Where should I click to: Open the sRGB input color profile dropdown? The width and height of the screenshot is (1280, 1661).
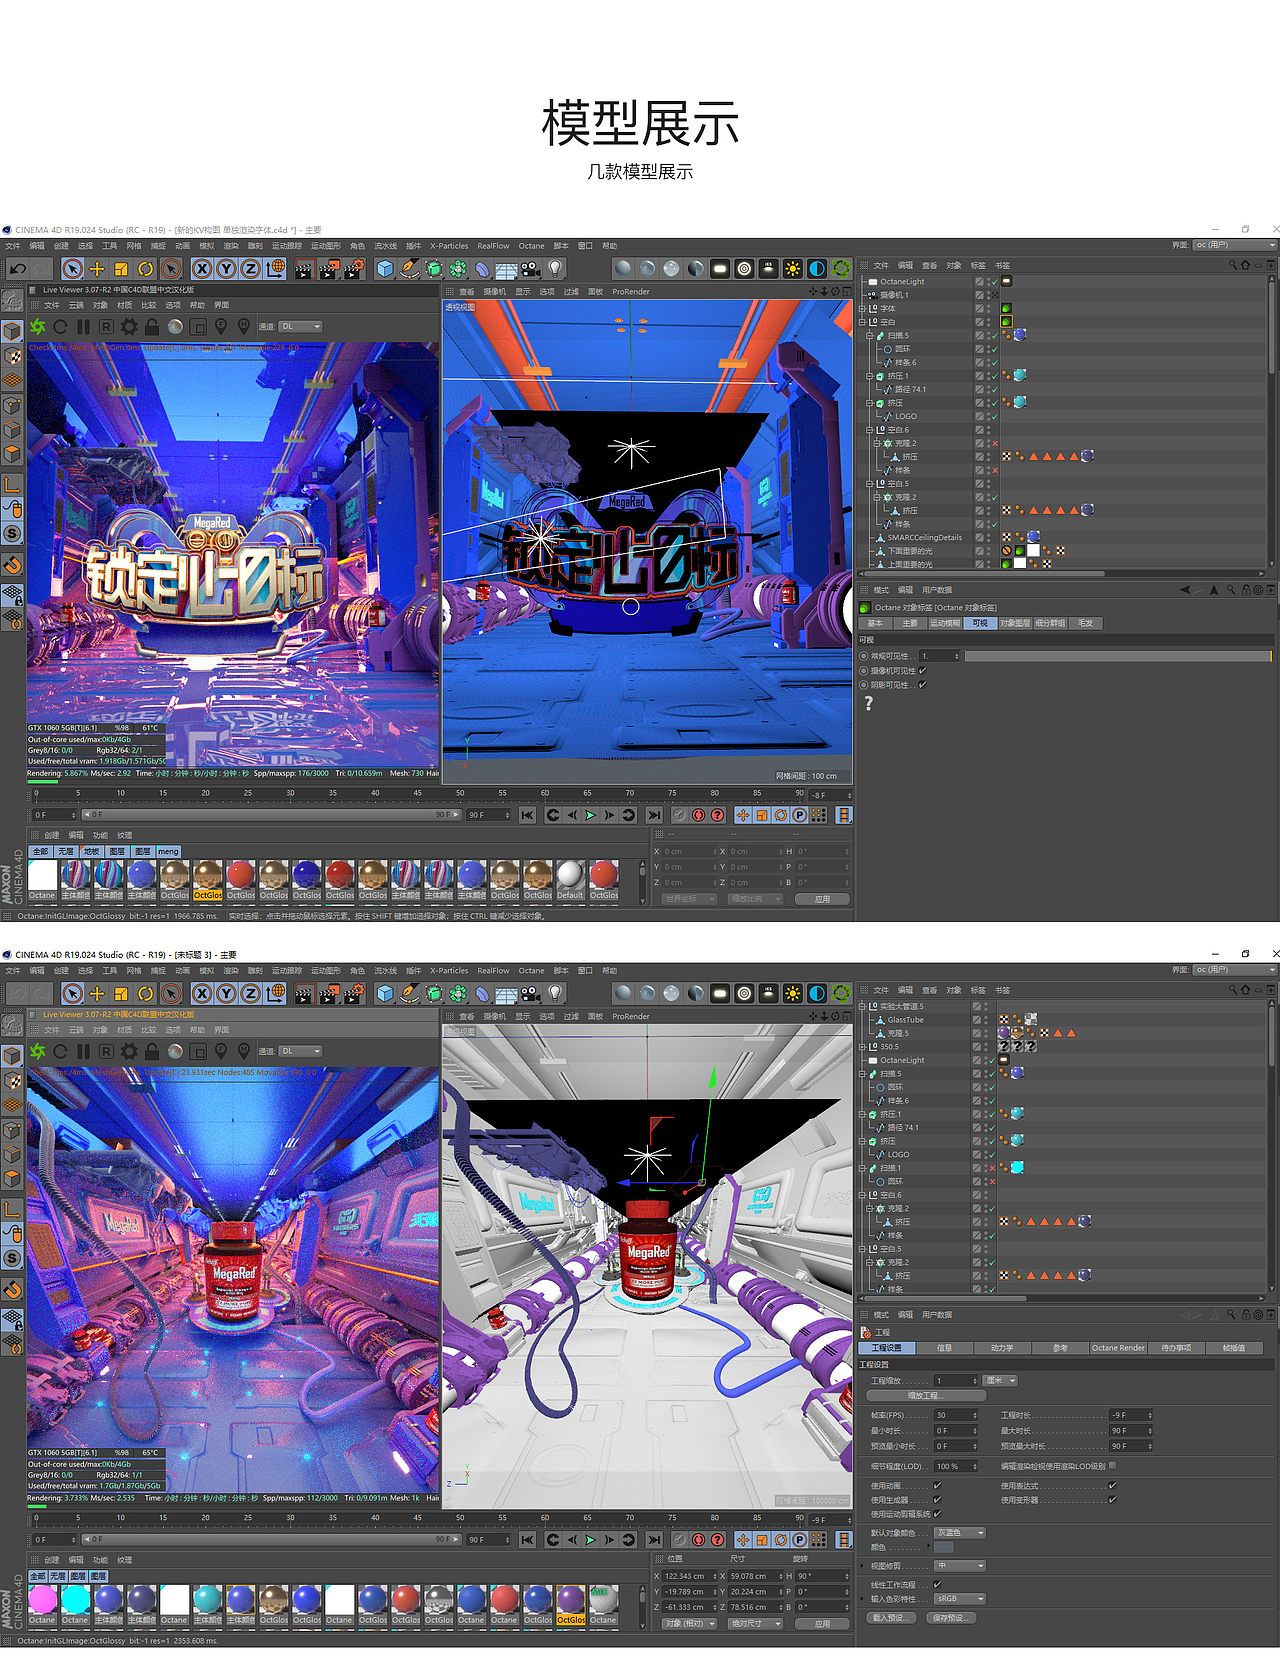960,1599
